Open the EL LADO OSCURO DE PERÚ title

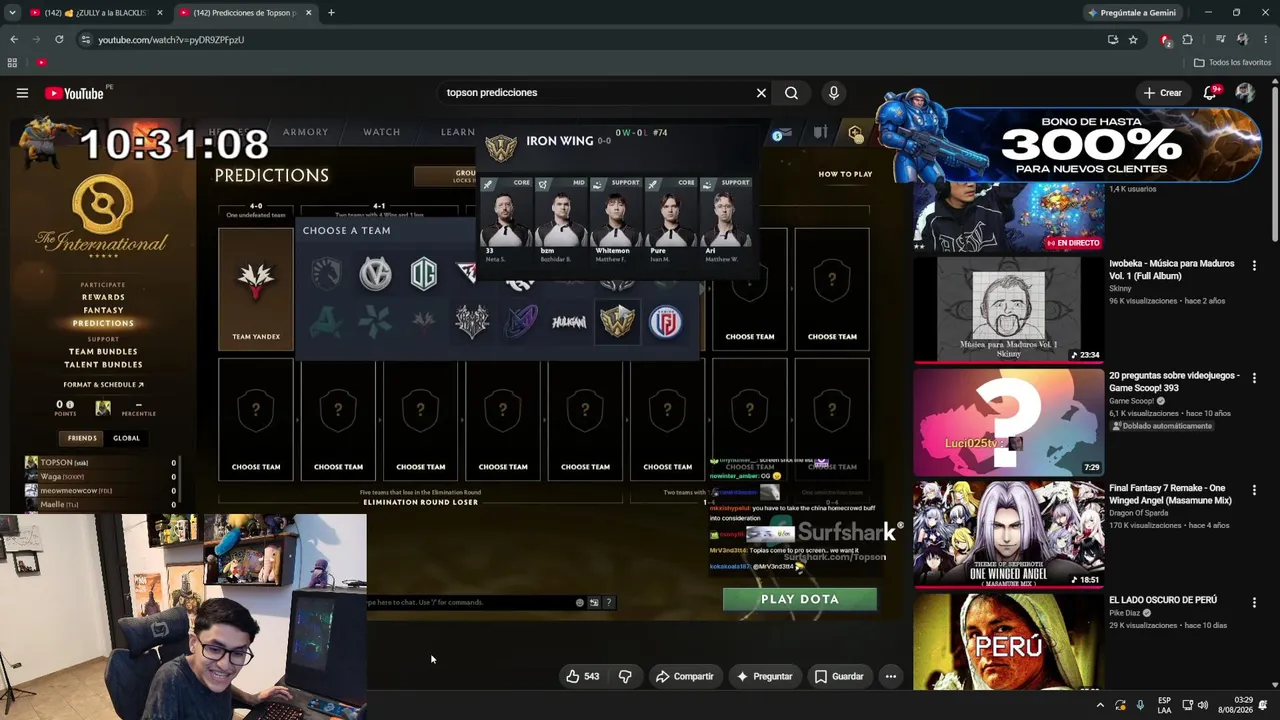click(1163, 600)
